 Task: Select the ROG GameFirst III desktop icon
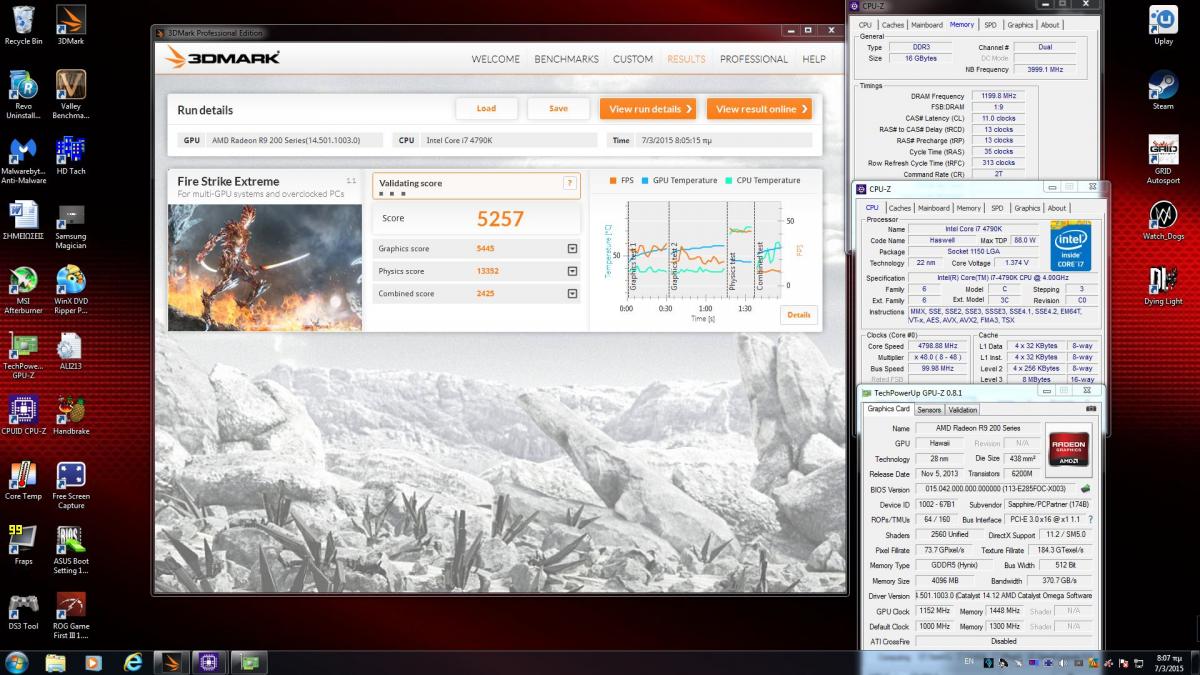[71, 616]
